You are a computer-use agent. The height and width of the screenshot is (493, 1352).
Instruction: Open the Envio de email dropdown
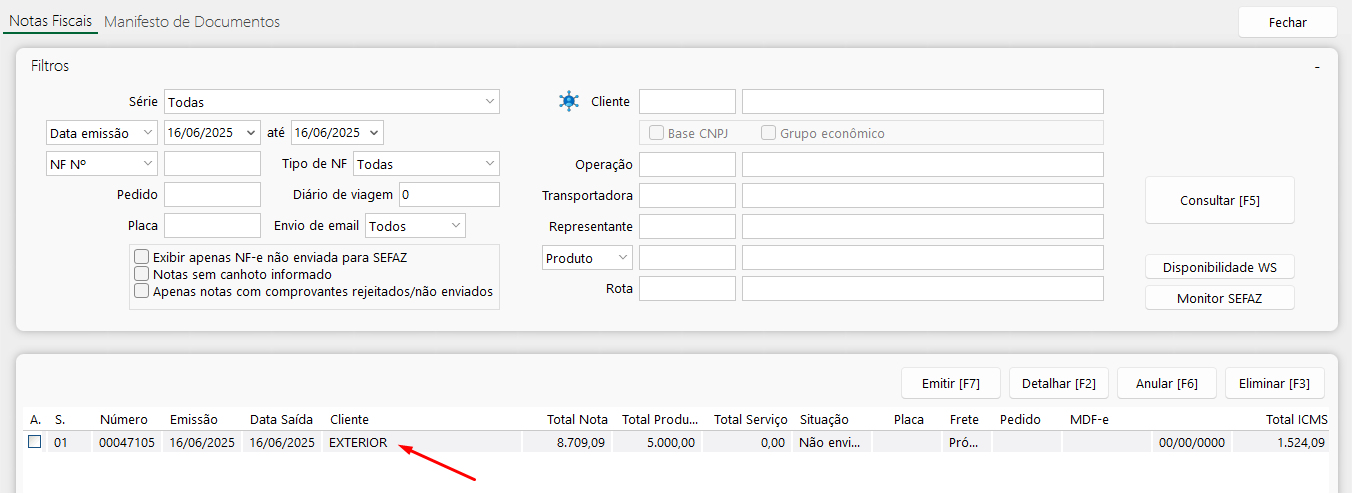415,226
